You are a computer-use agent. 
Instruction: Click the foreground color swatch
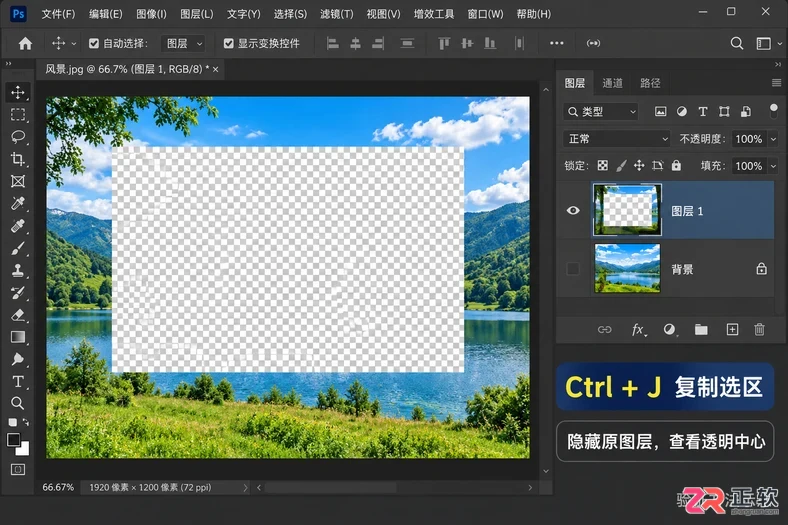click(14, 440)
